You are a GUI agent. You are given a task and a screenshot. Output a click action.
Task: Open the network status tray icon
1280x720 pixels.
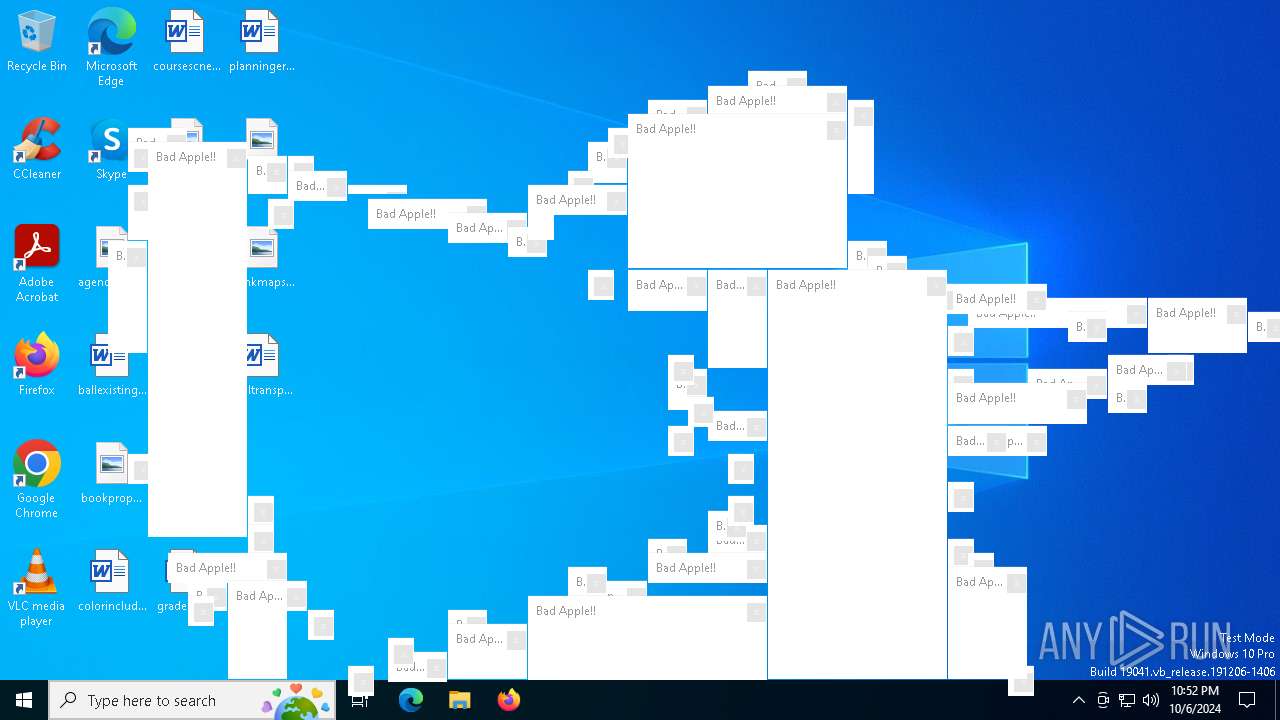pos(1127,700)
